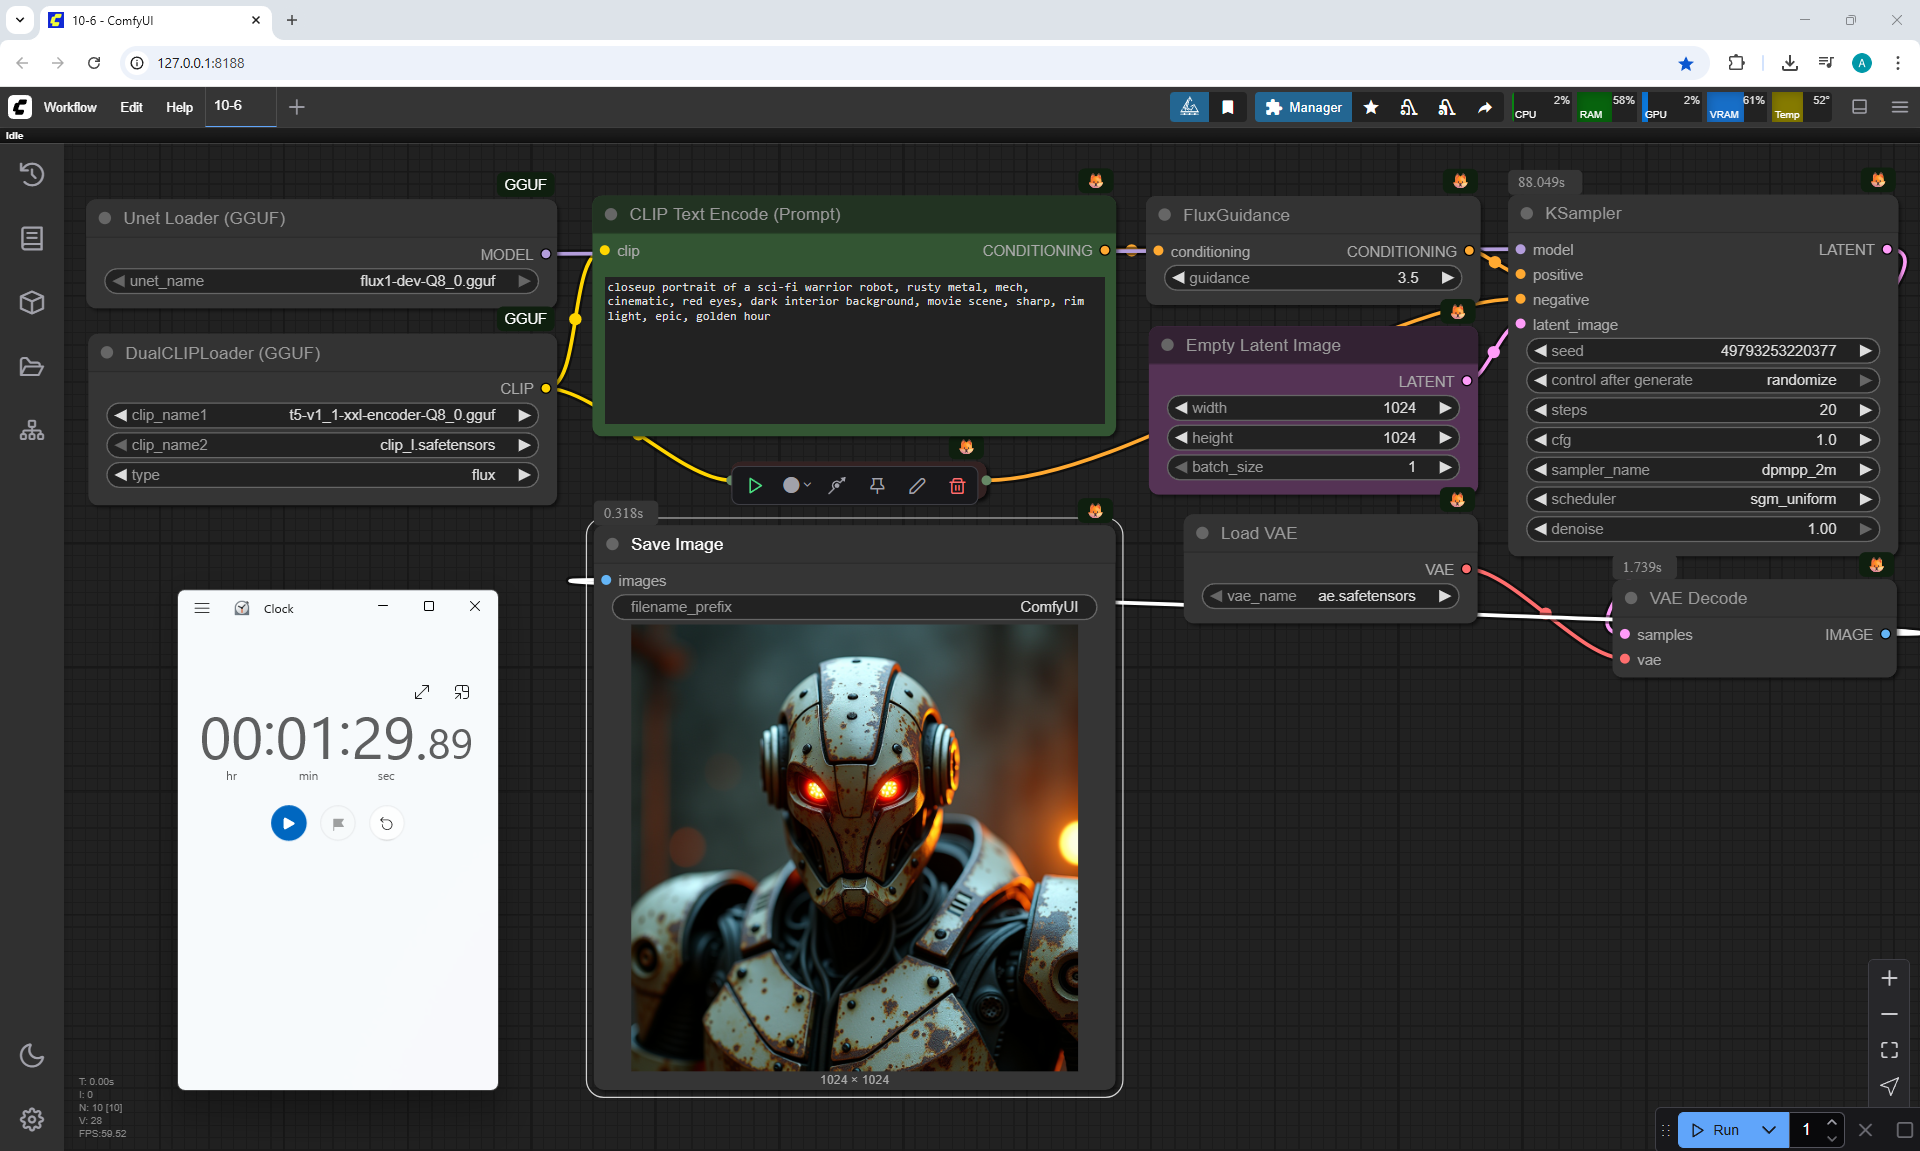
Task: Click the pin icon on node toolbar
Action: point(877,486)
